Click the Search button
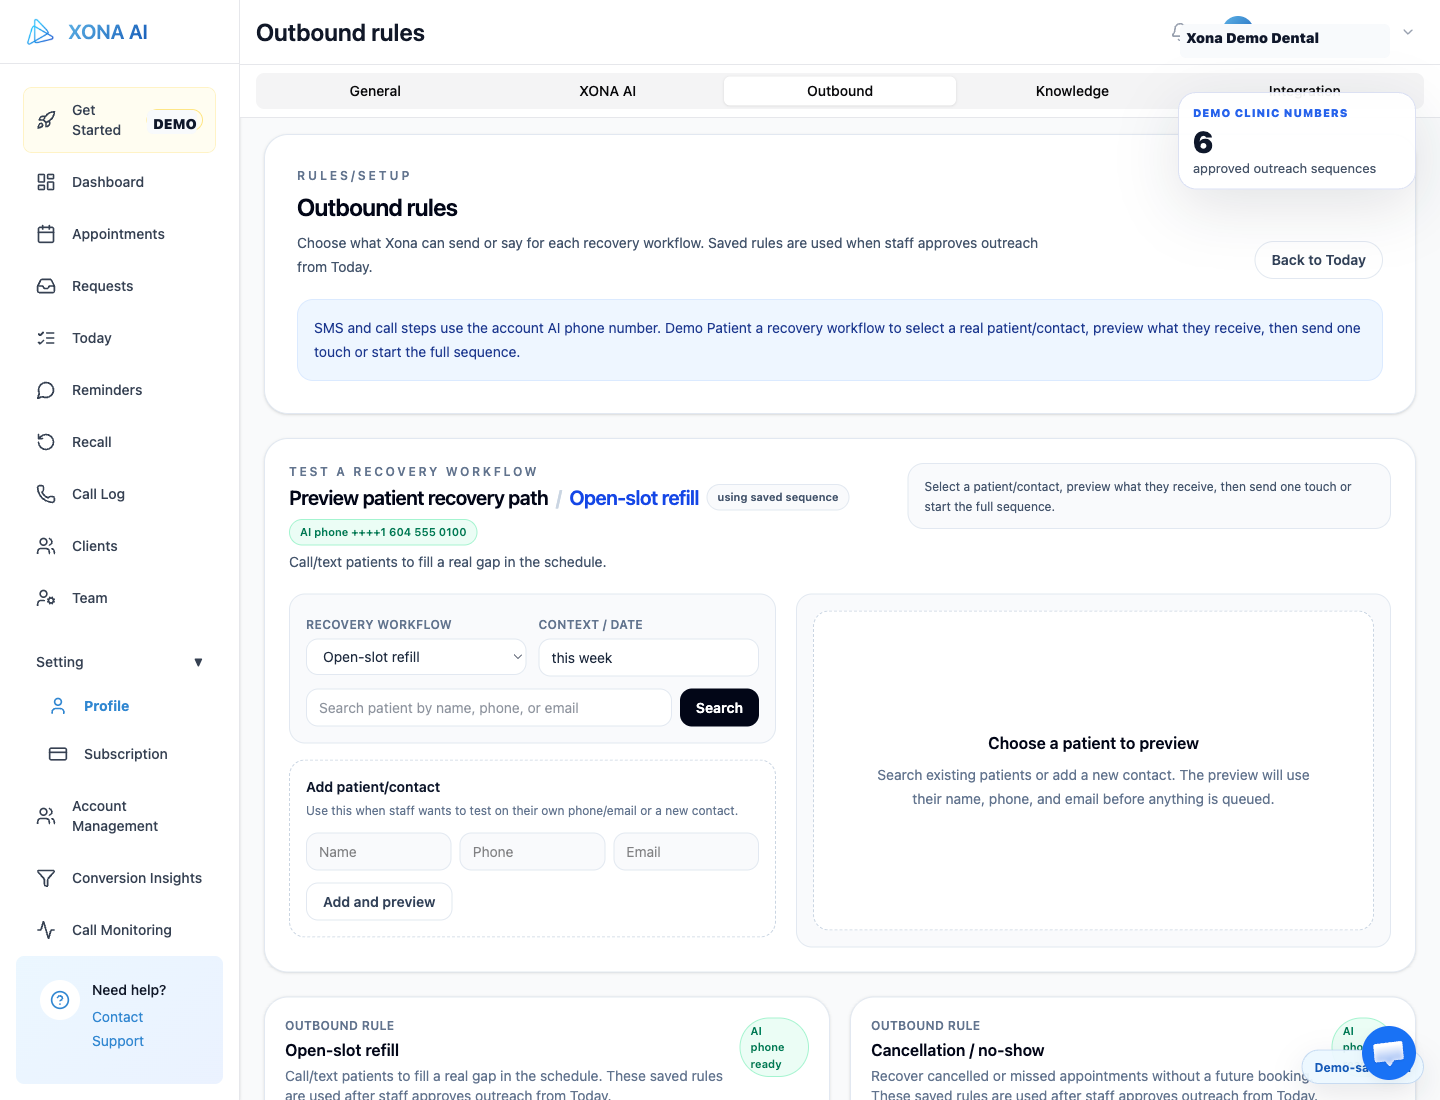Viewport: 1440px width, 1100px height. pyautogui.click(x=719, y=708)
